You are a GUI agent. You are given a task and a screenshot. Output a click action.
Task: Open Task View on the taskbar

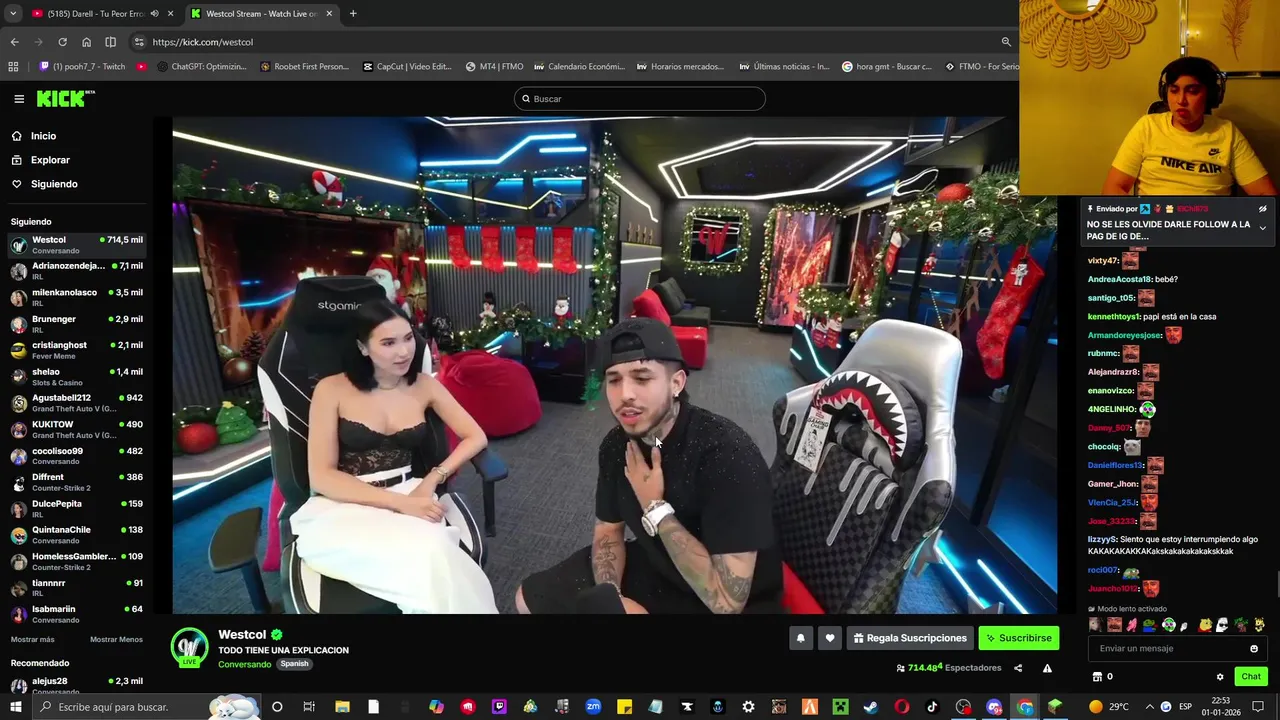[309, 707]
